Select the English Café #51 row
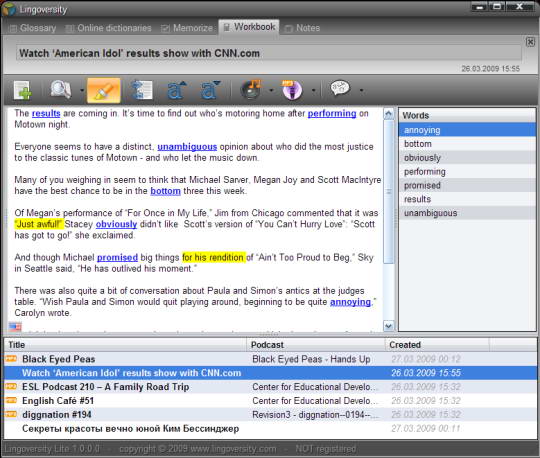 click(270, 400)
